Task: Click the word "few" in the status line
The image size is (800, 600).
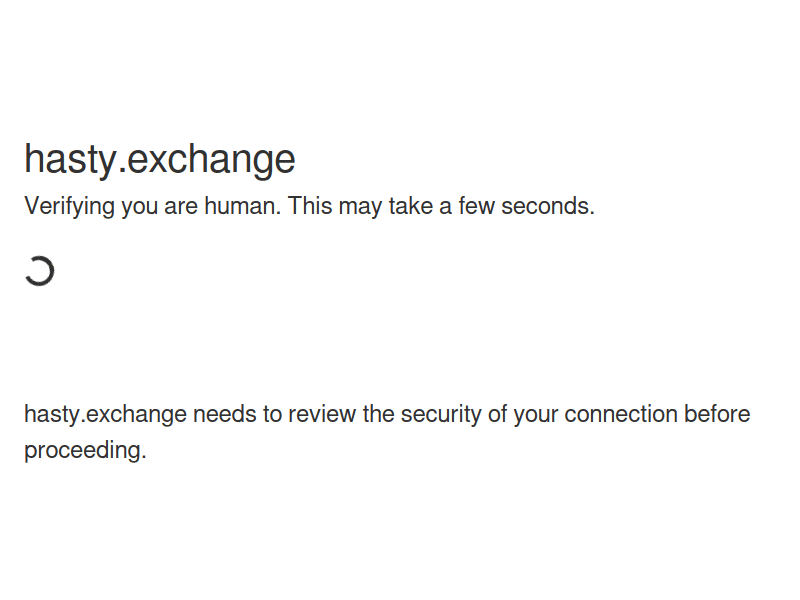Action: (x=477, y=207)
